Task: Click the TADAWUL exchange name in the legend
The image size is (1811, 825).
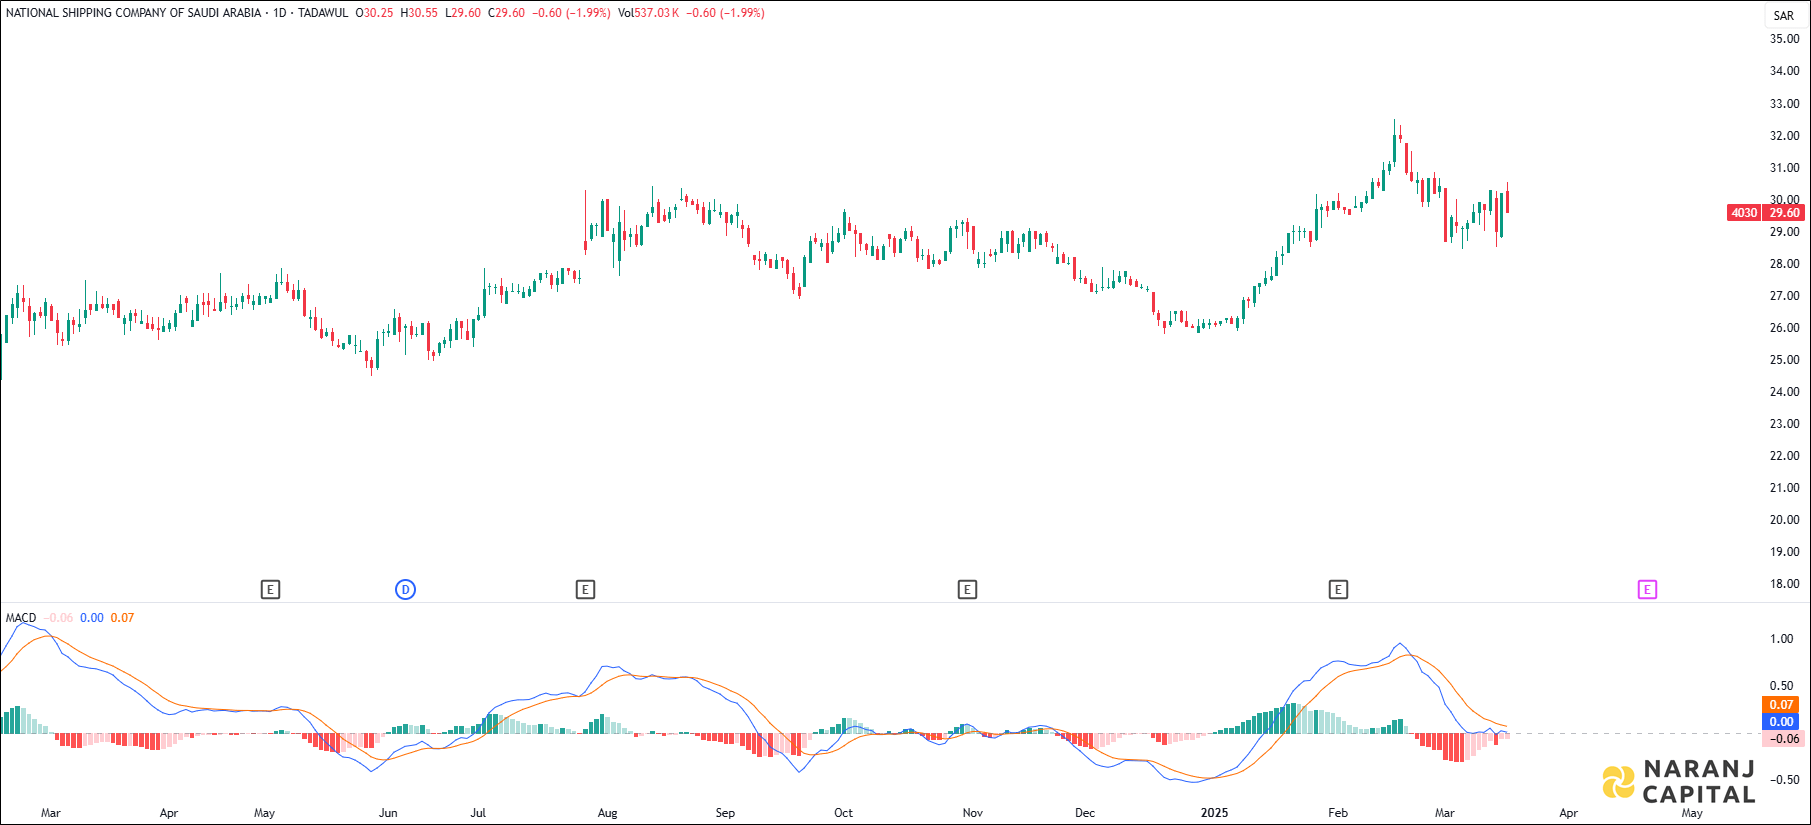Action: tap(323, 13)
